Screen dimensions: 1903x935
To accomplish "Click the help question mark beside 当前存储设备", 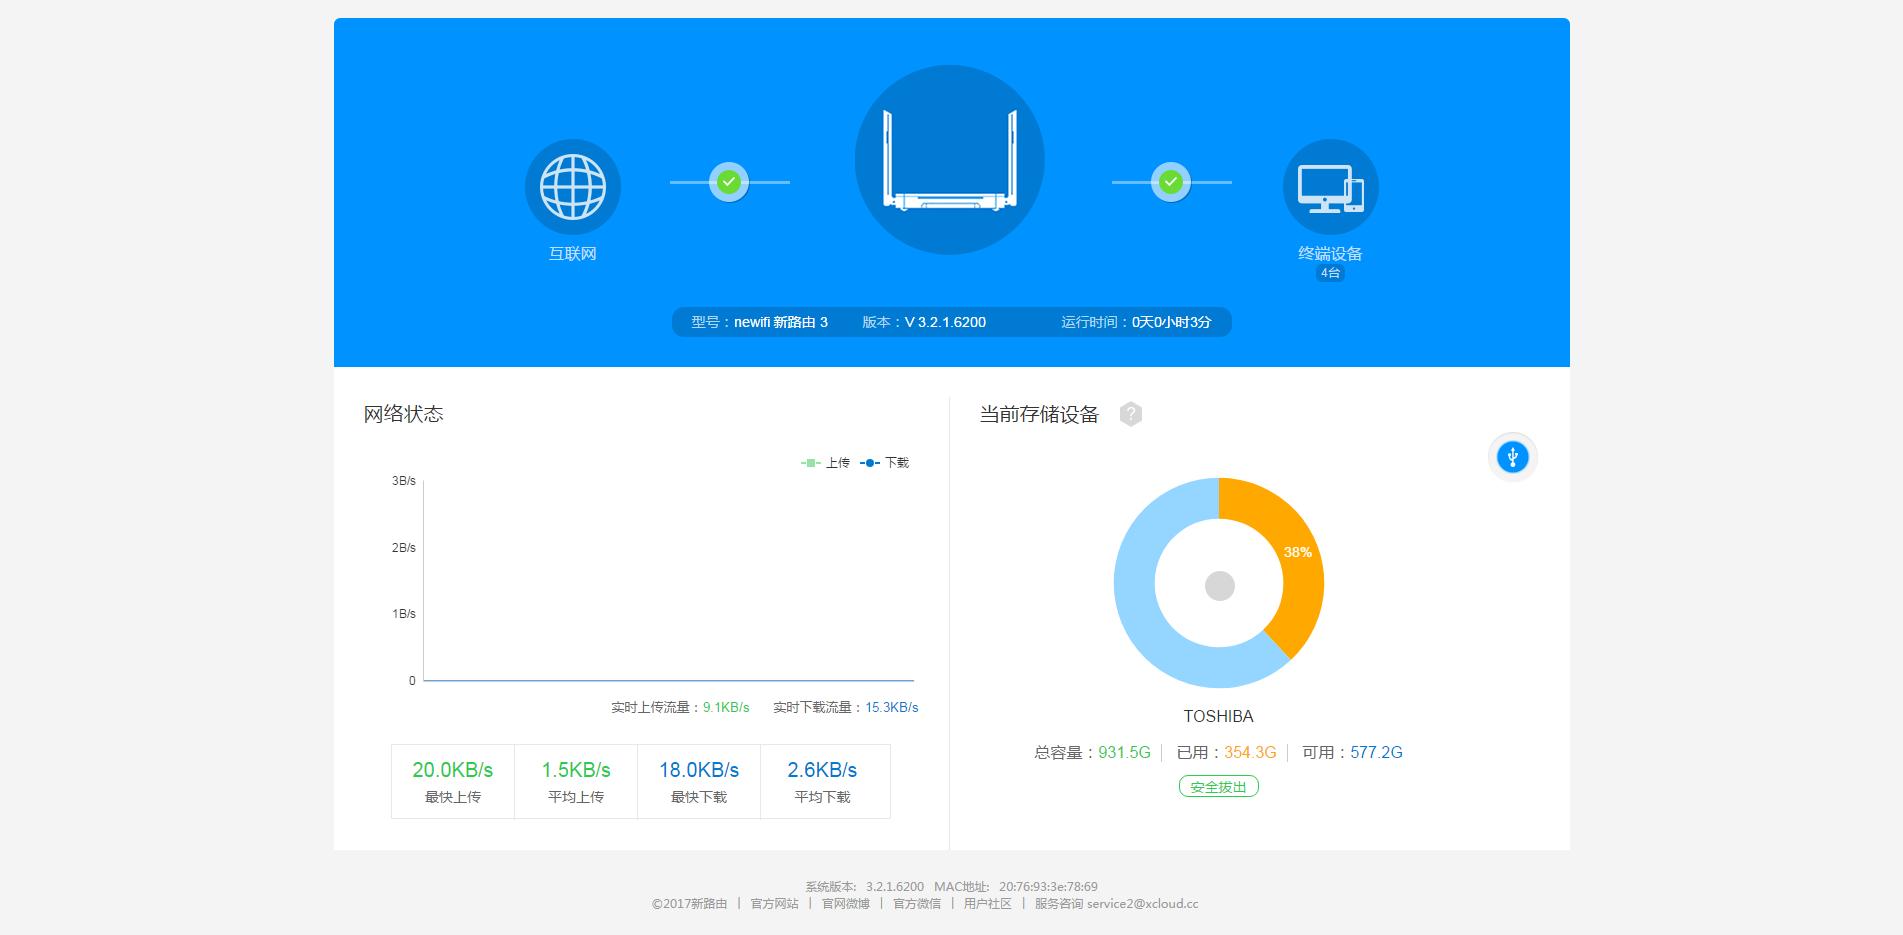I will [1133, 414].
